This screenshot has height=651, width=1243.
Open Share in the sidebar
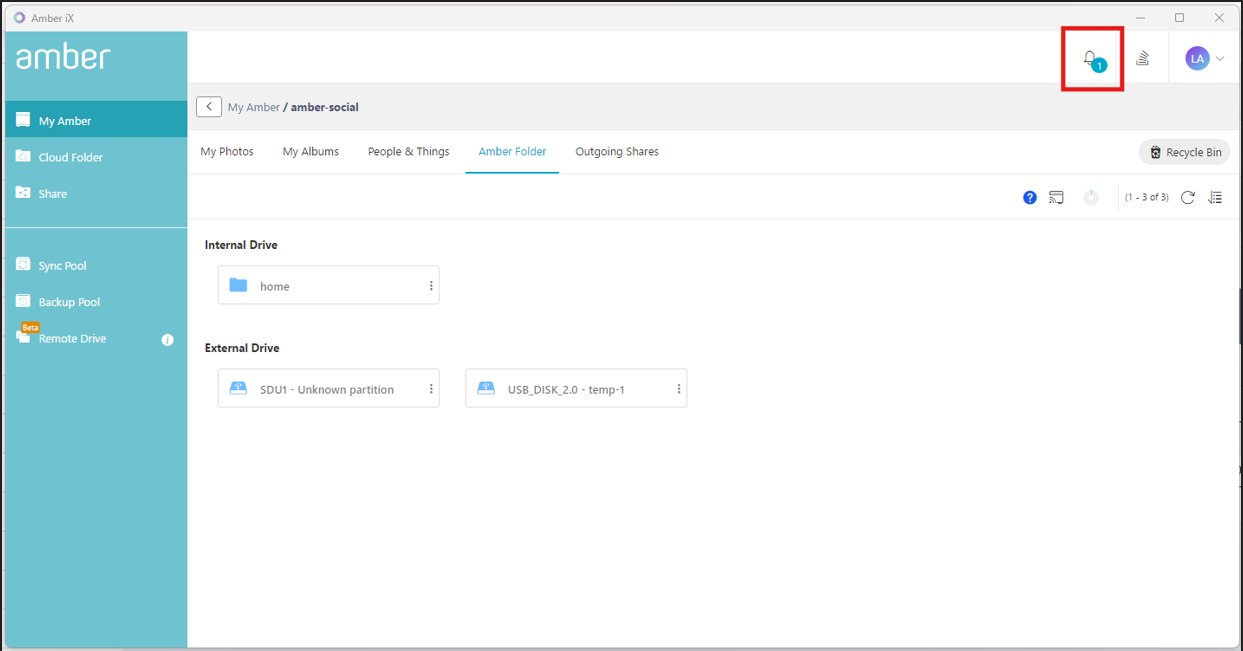96,193
